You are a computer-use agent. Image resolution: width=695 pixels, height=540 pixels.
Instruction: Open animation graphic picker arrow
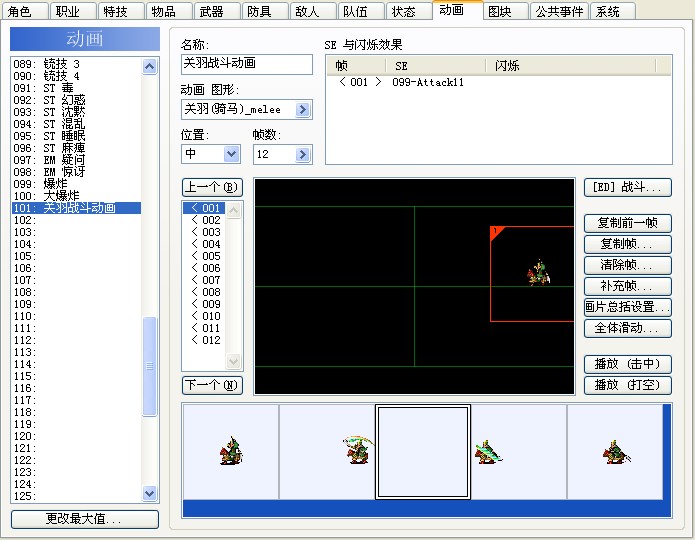coord(302,110)
